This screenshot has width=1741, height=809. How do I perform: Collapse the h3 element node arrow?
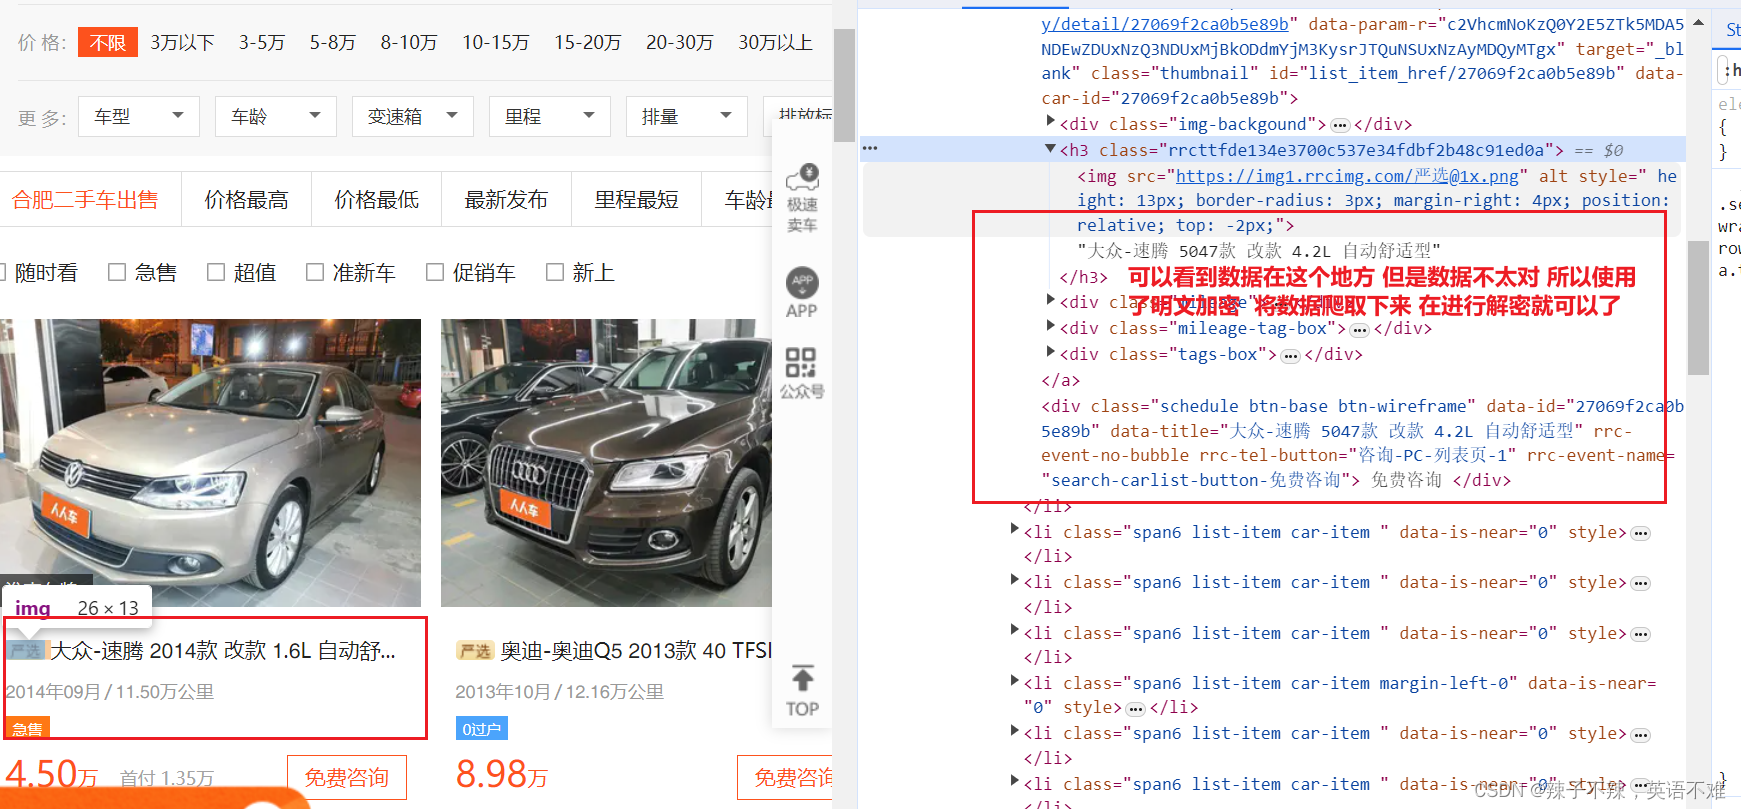[x=1050, y=149]
